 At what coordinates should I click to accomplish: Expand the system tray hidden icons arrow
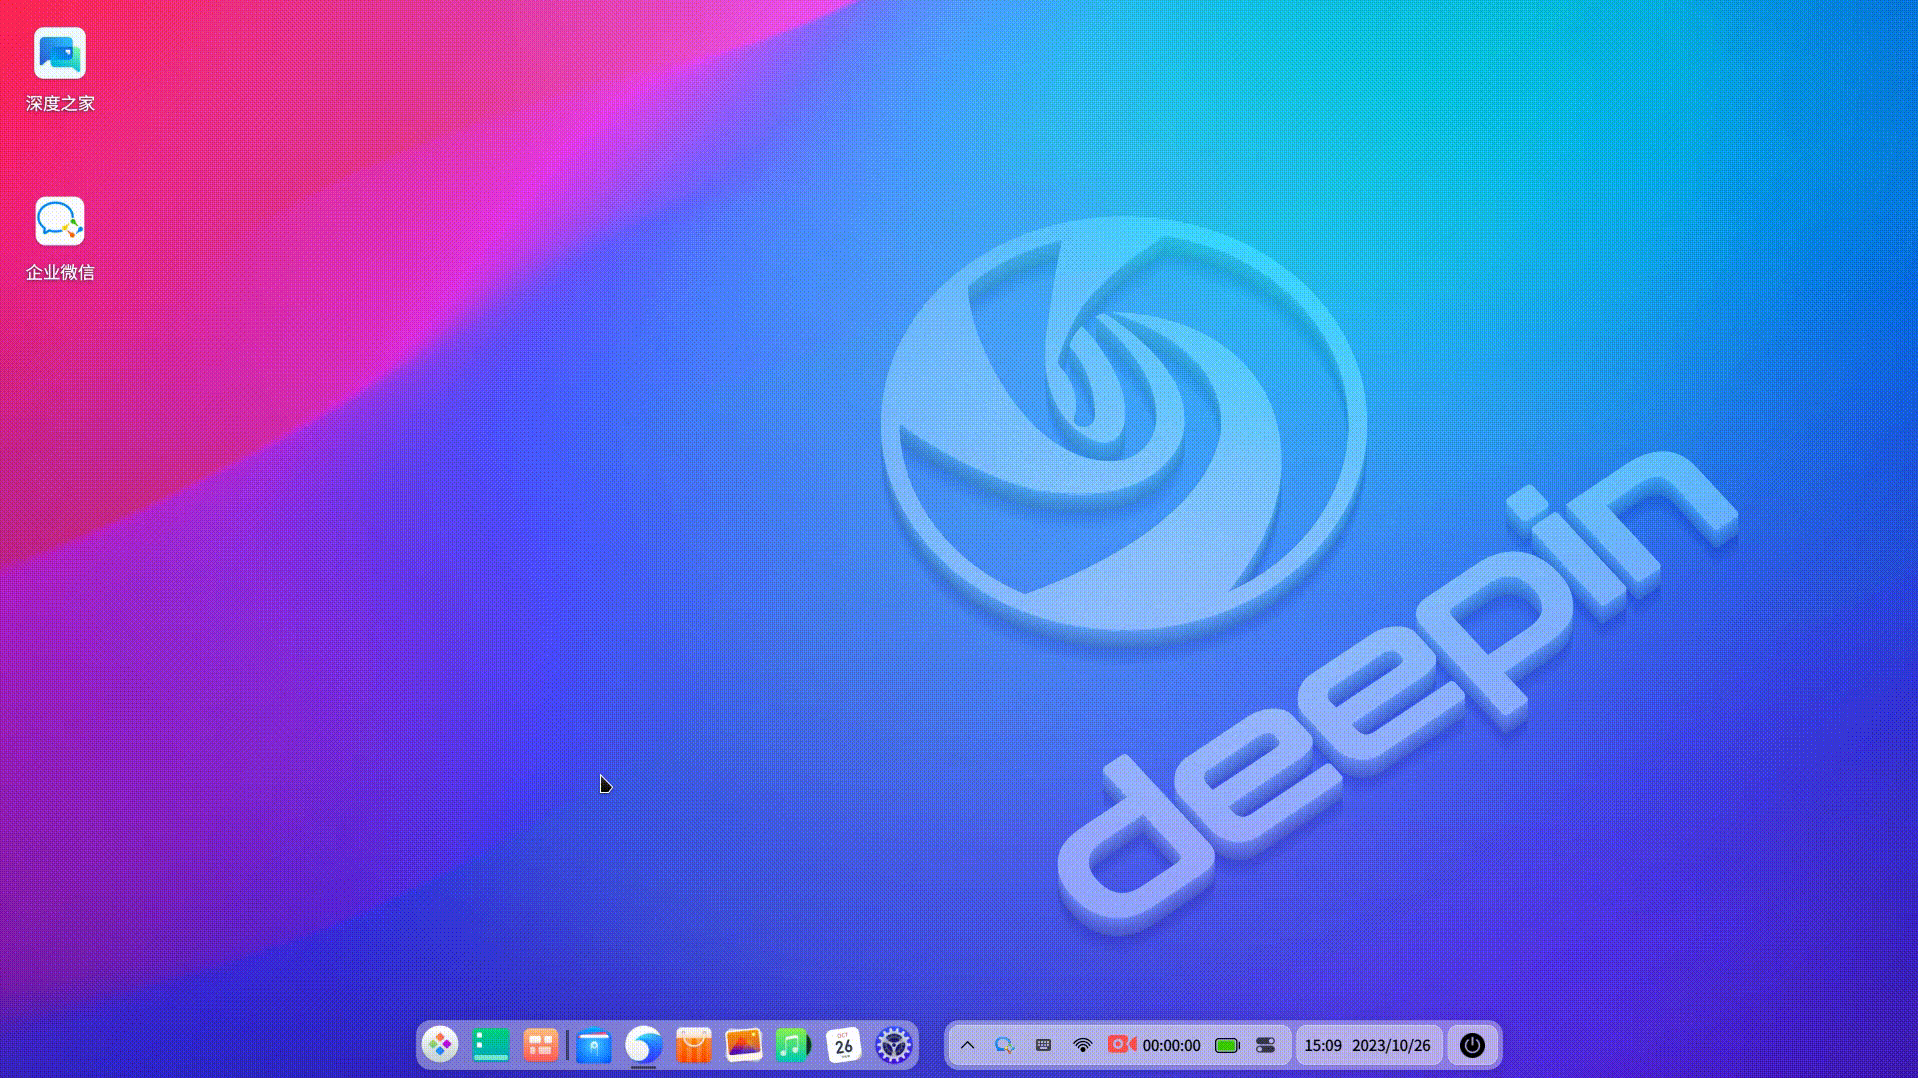(967, 1045)
